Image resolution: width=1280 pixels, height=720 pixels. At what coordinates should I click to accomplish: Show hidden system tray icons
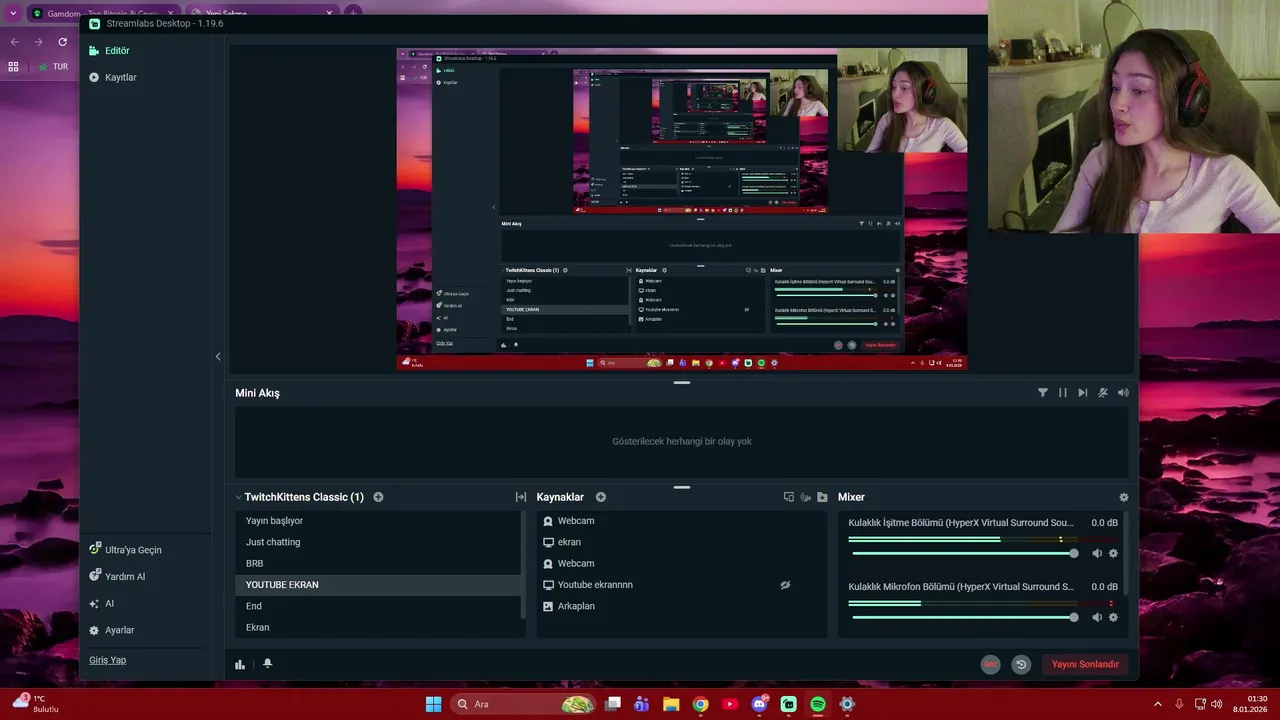(x=1158, y=704)
